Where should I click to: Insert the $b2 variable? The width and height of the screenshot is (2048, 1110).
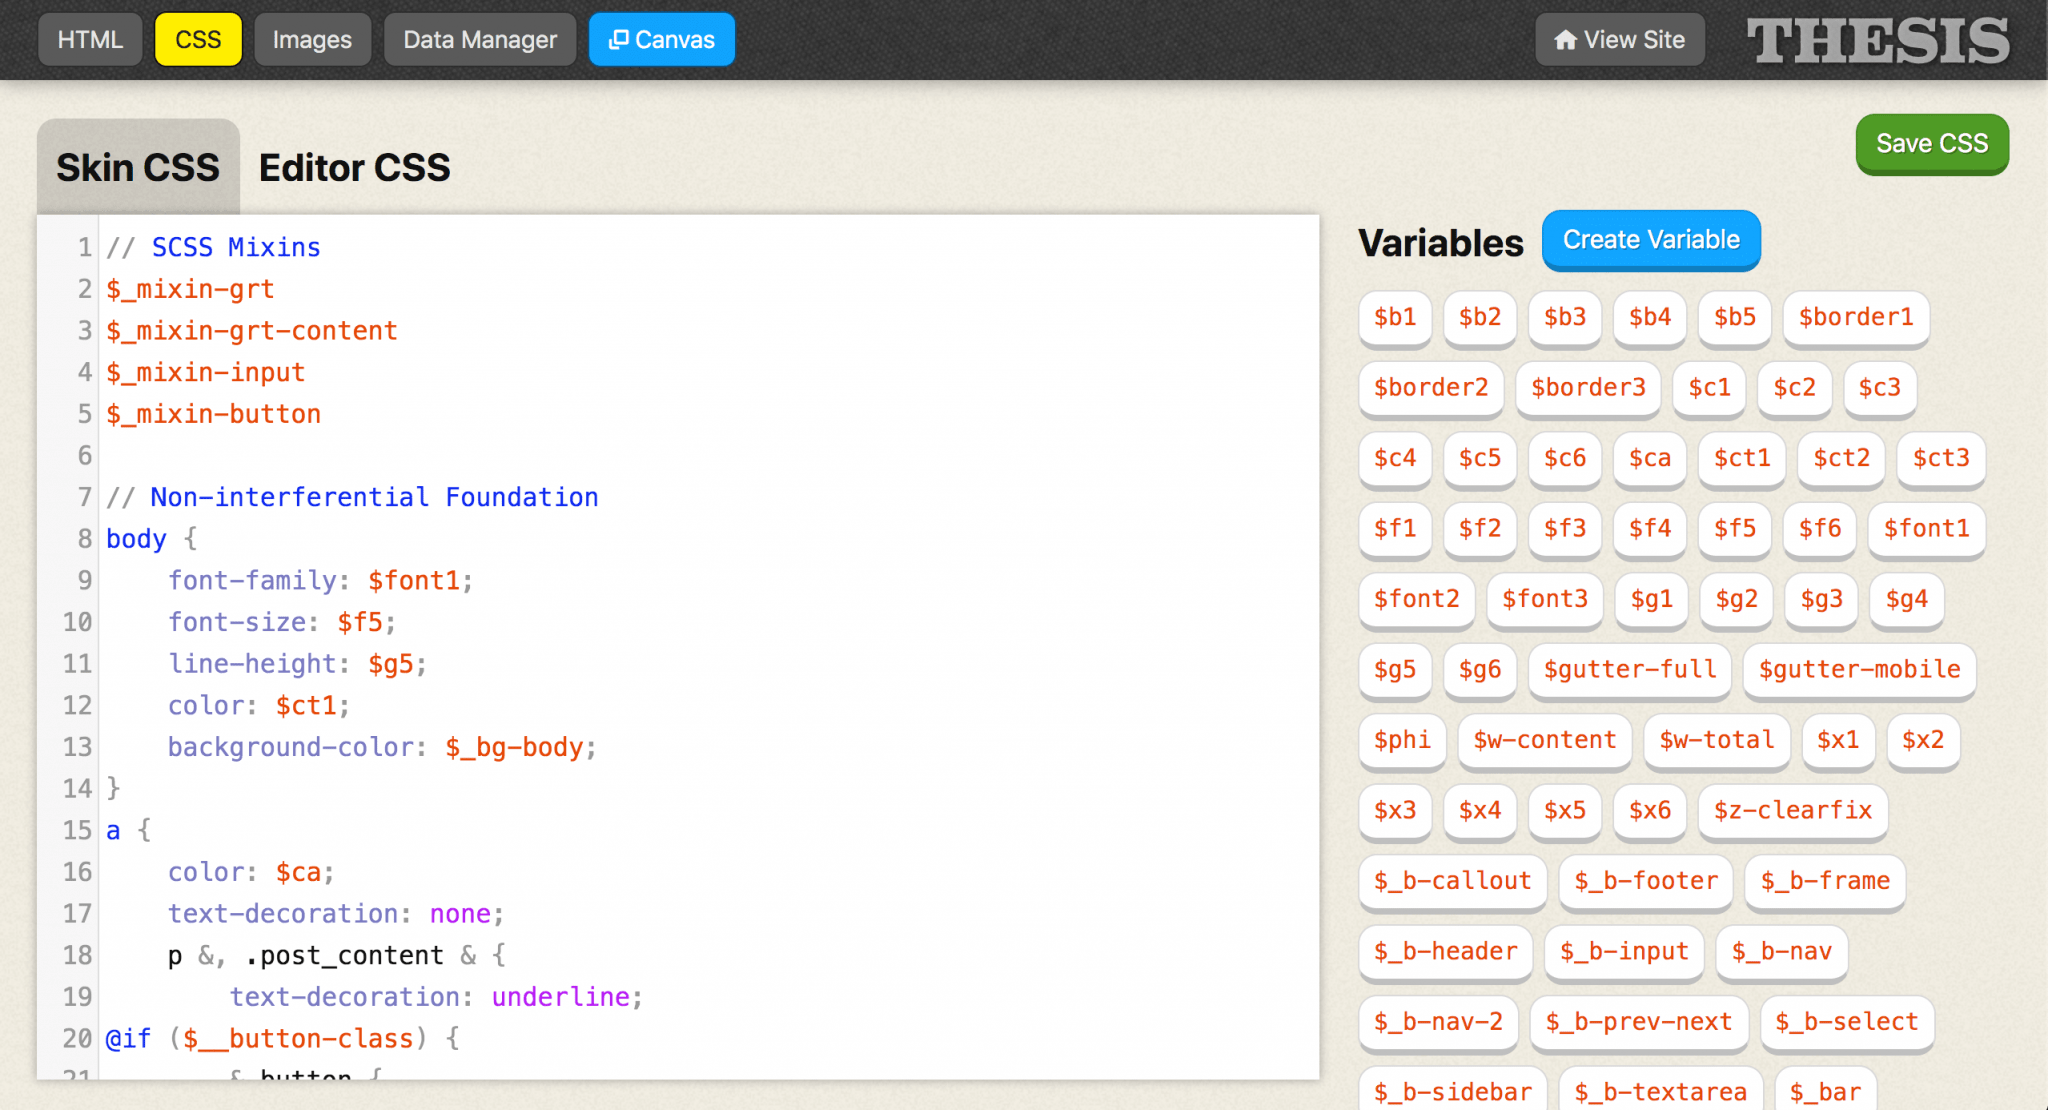(1480, 318)
